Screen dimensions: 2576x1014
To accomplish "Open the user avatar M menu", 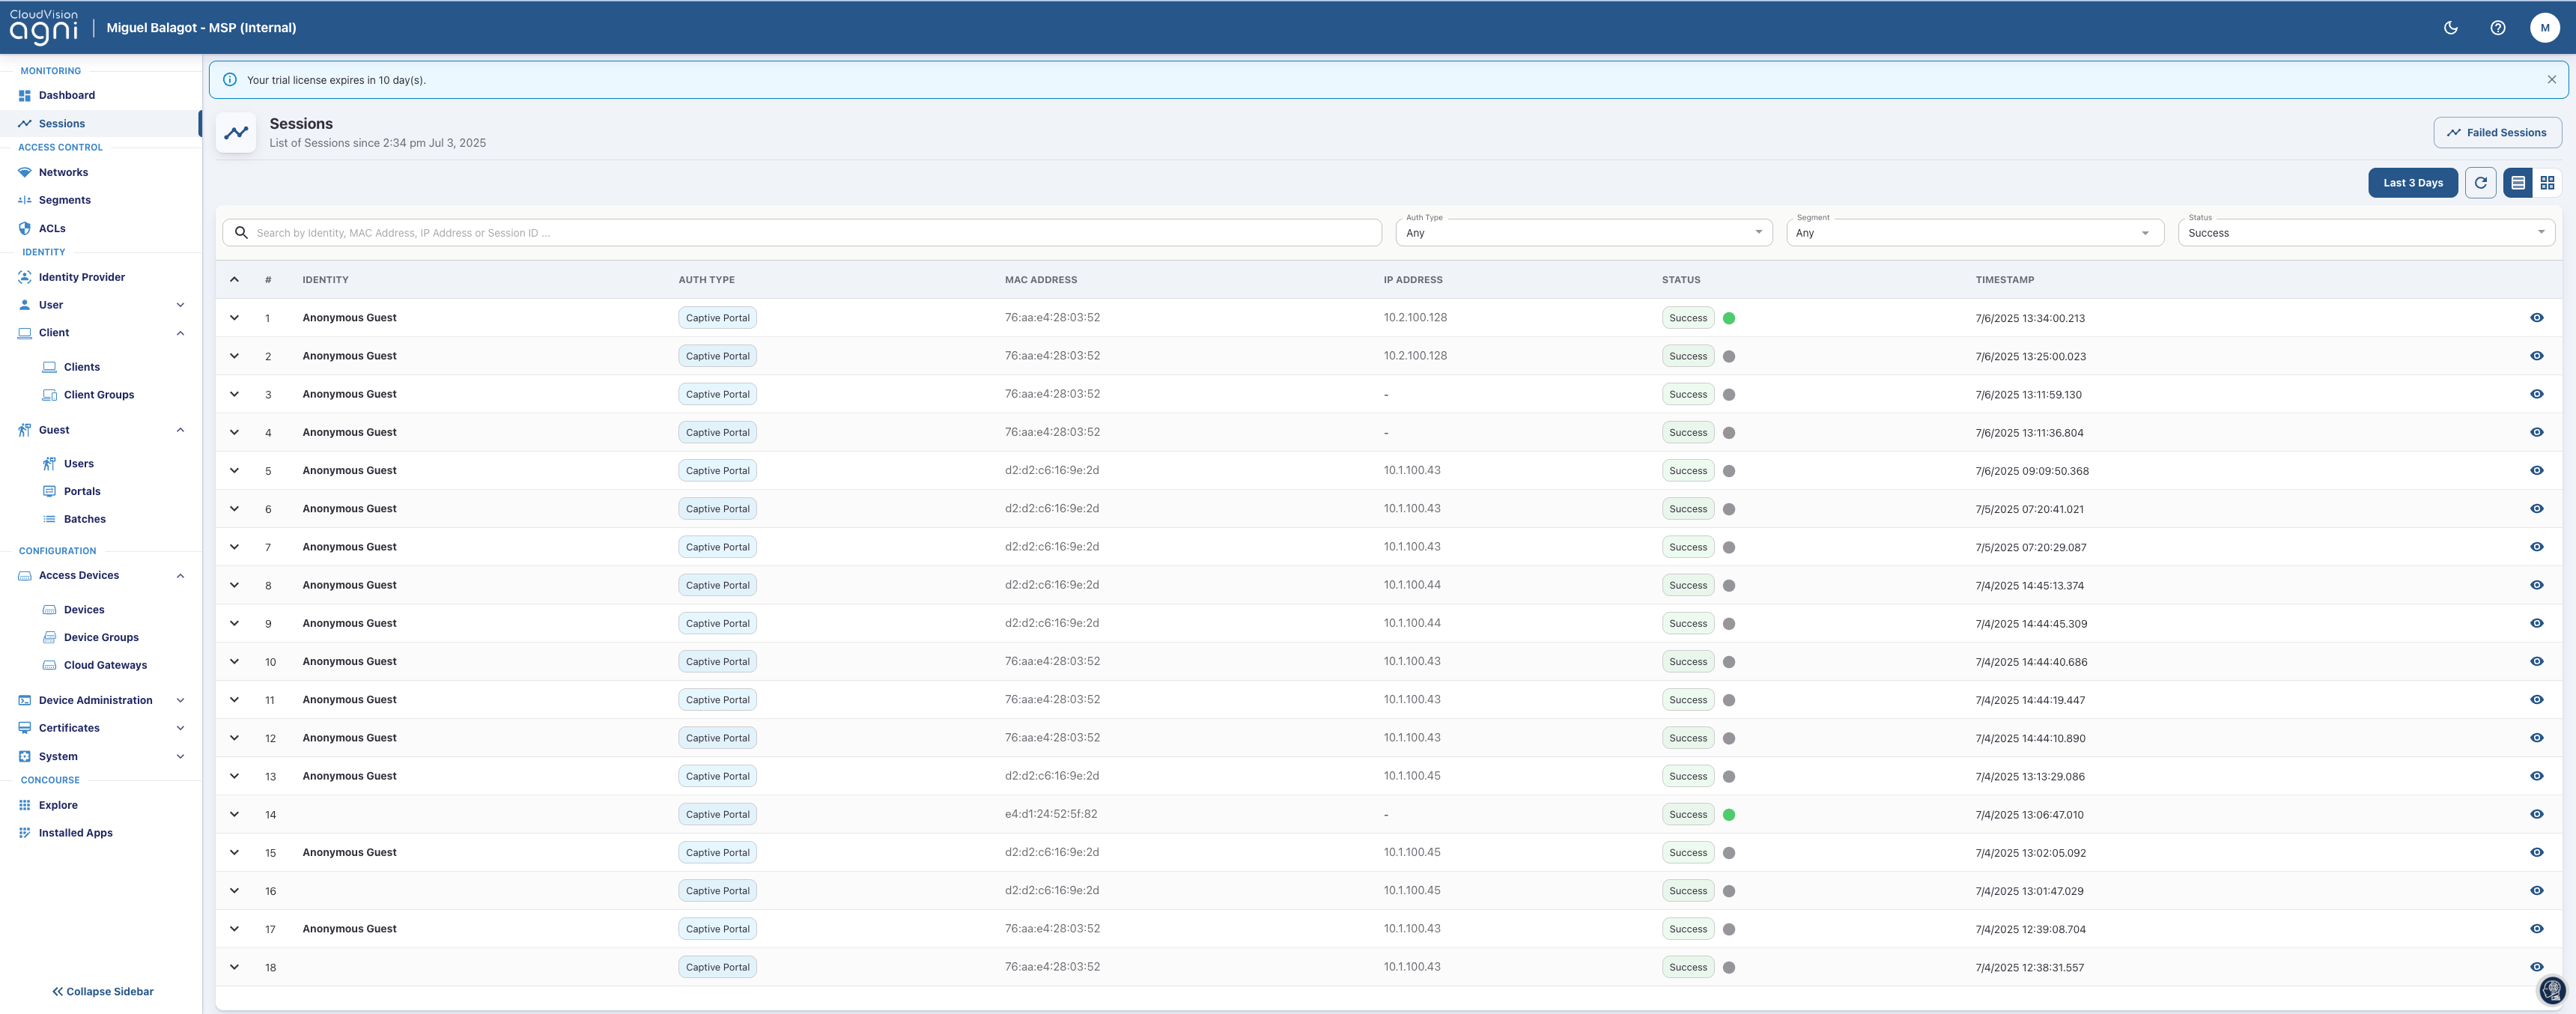I will [2544, 28].
